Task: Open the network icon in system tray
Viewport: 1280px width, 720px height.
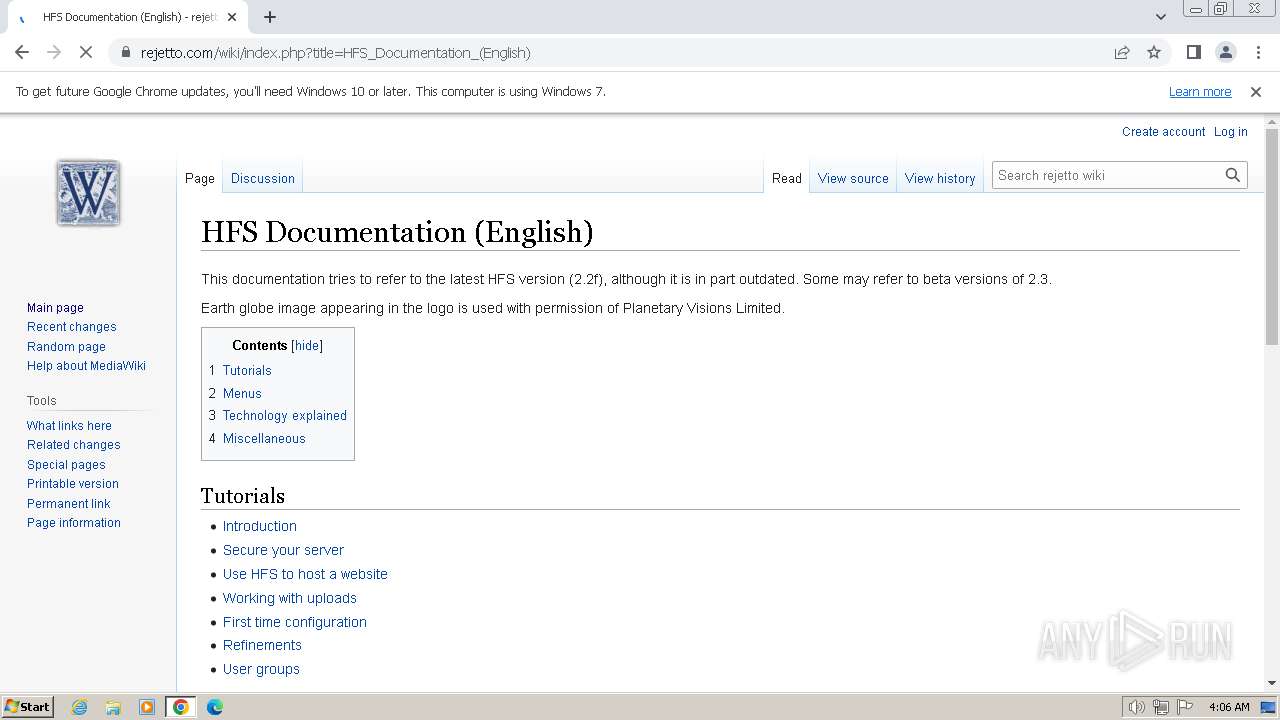Action: [x=1161, y=707]
